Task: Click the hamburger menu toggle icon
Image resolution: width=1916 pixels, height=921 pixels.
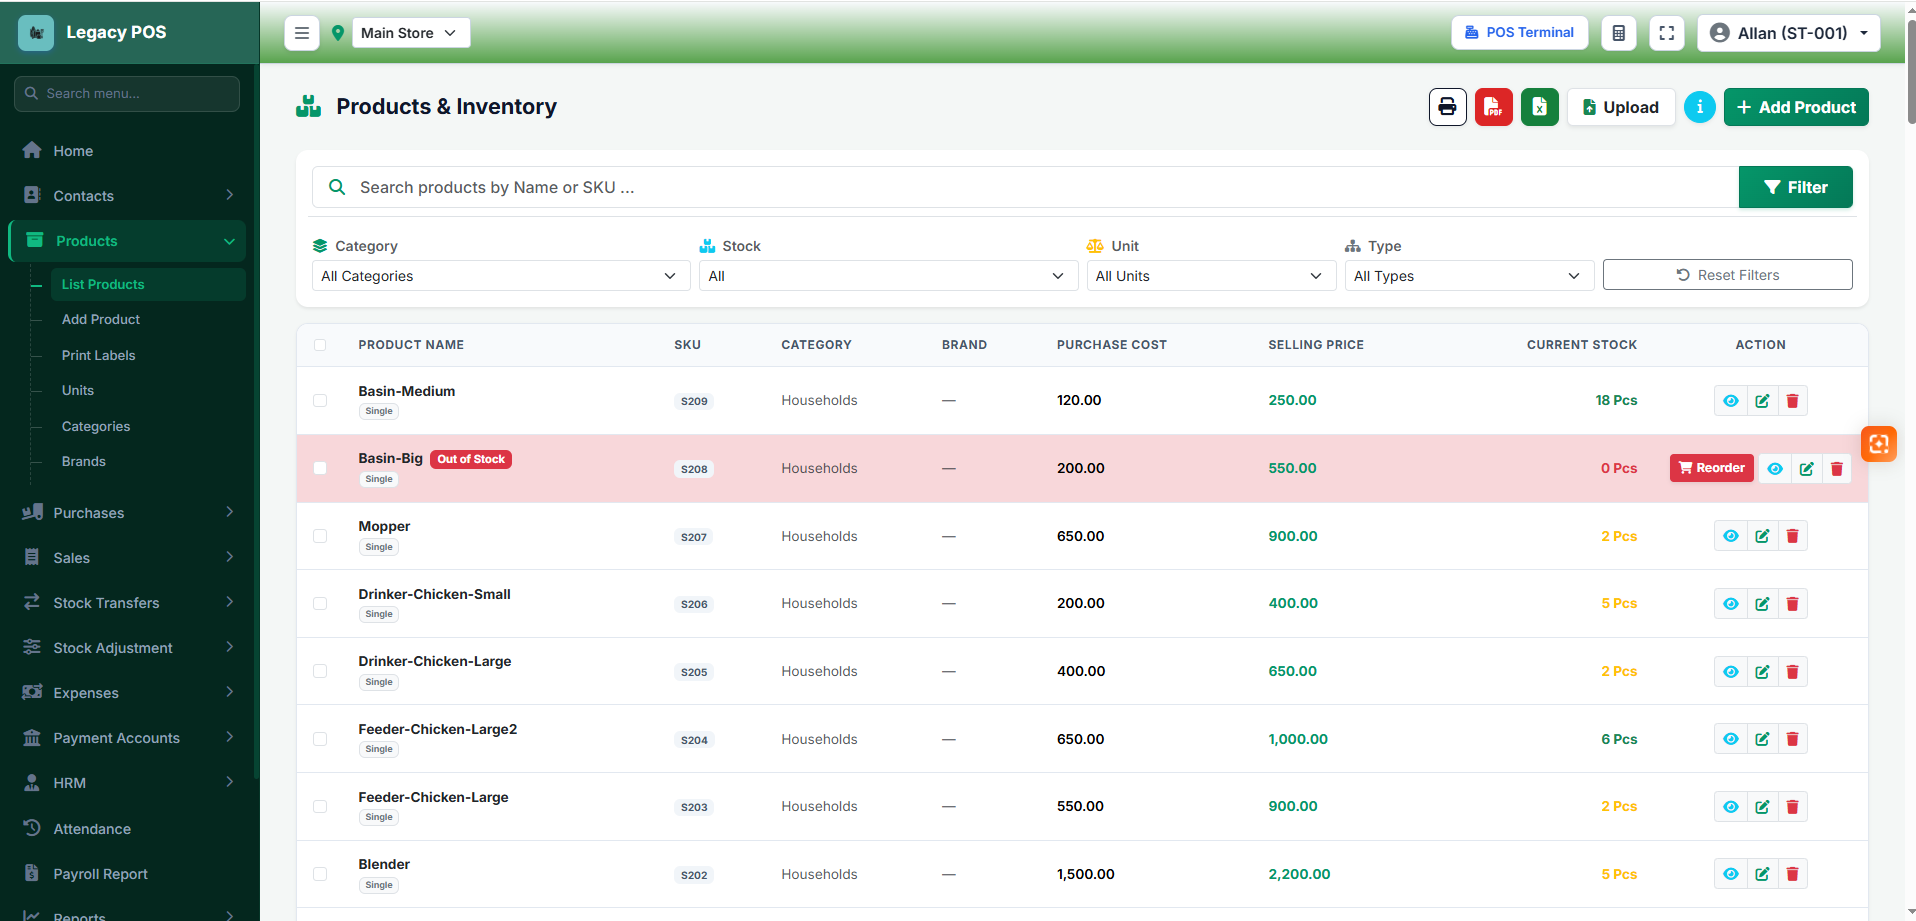Action: pos(302,33)
